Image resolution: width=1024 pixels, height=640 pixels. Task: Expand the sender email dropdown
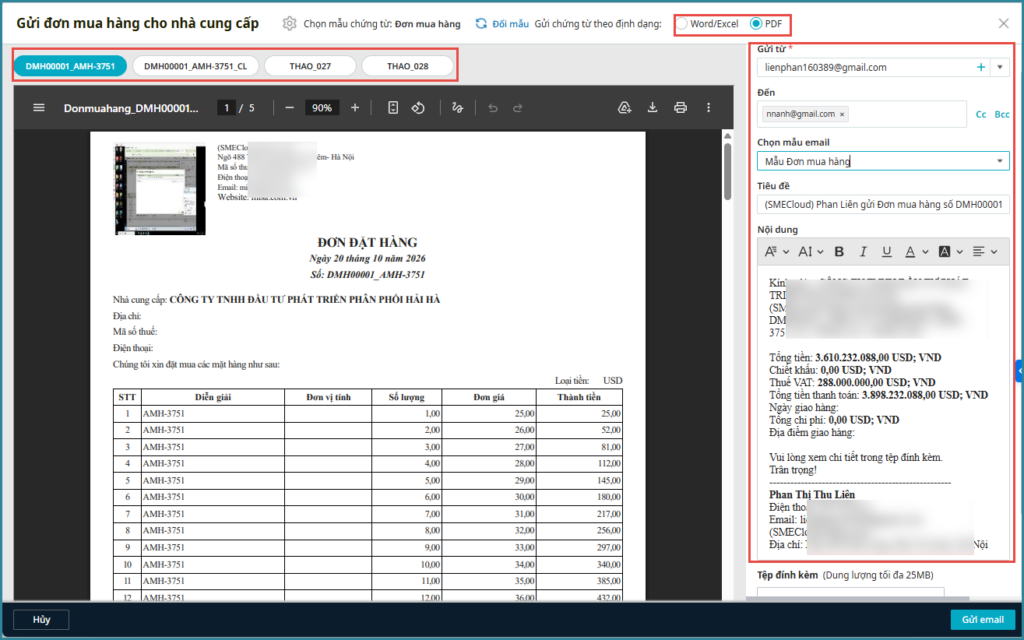(999, 67)
